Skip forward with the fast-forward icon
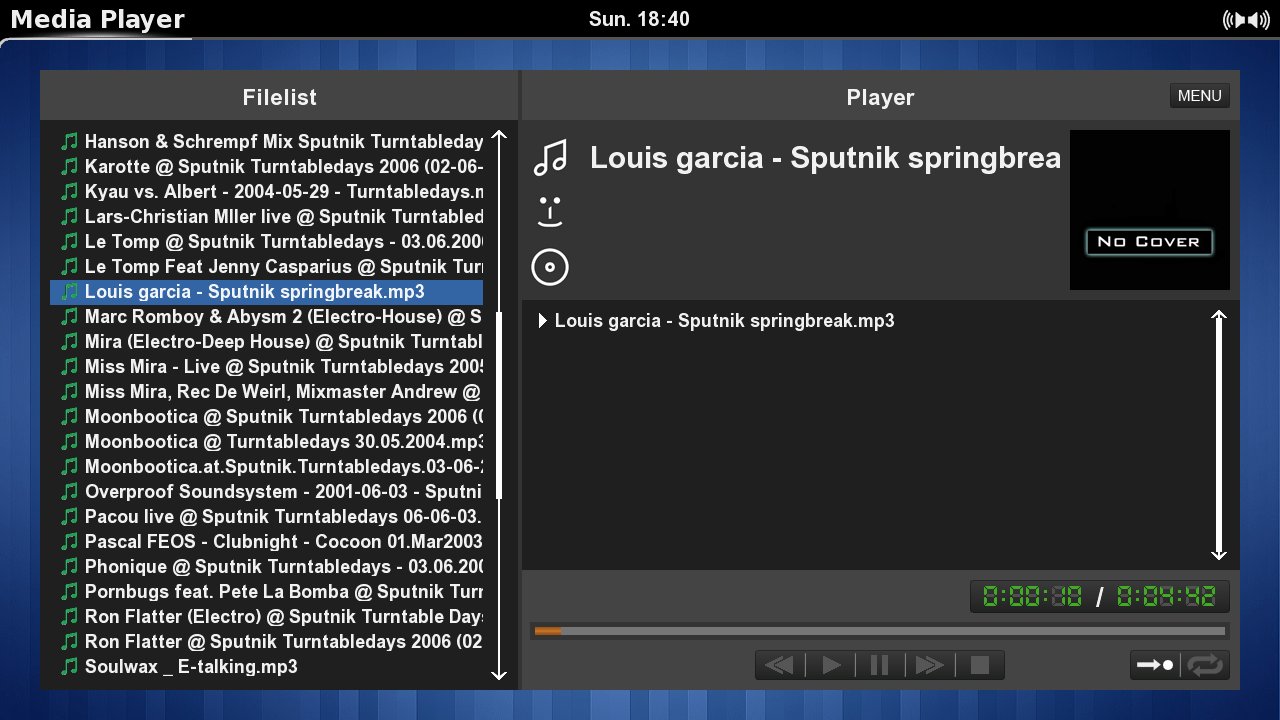Viewport: 1280px width, 720px height. tap(929, 665)
